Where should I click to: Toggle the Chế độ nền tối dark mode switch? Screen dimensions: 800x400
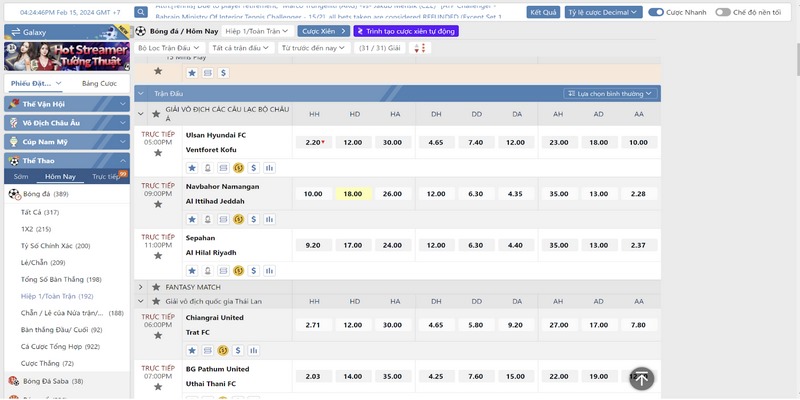click(x=722, y=12)
